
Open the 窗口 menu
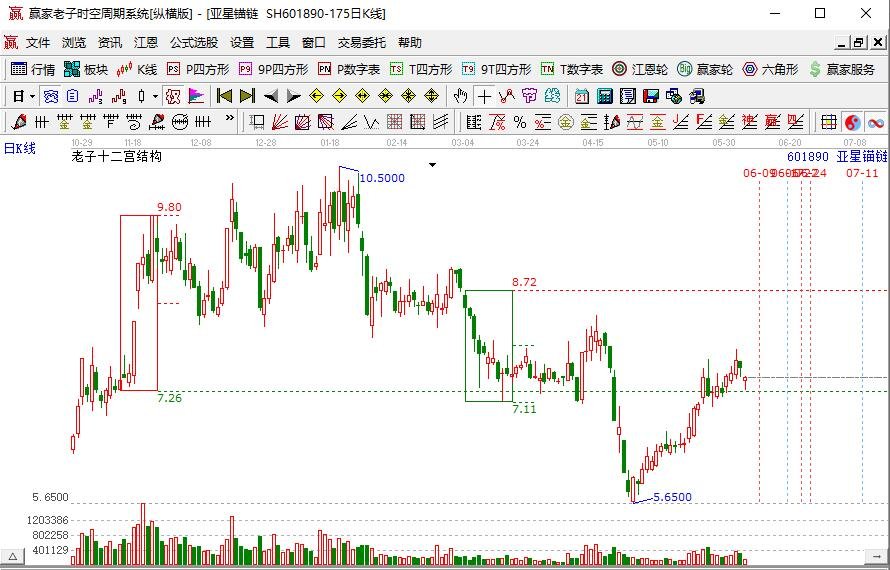[314, 43]
